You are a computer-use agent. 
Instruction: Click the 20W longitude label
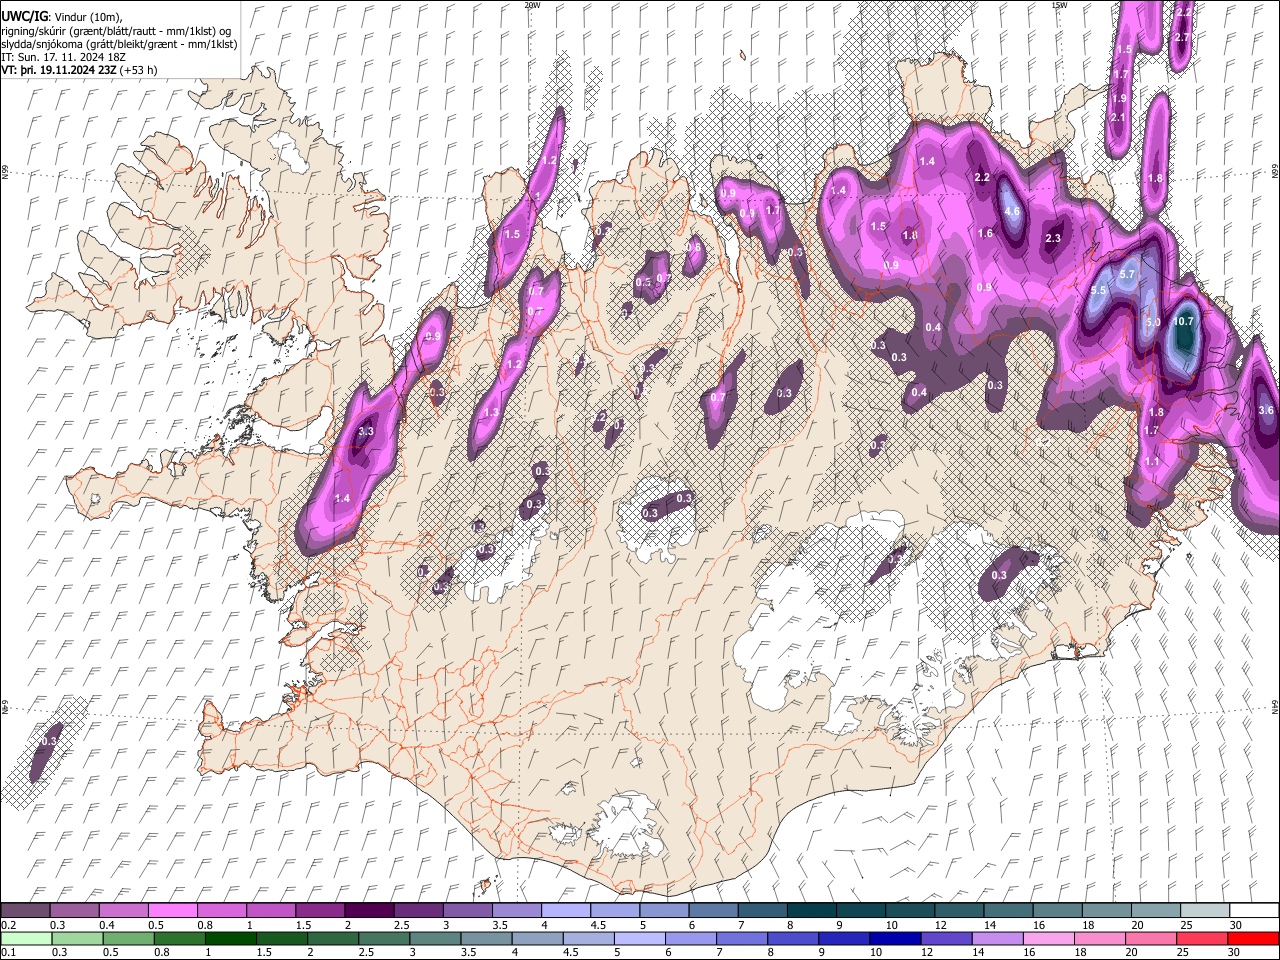coord(532,5)
